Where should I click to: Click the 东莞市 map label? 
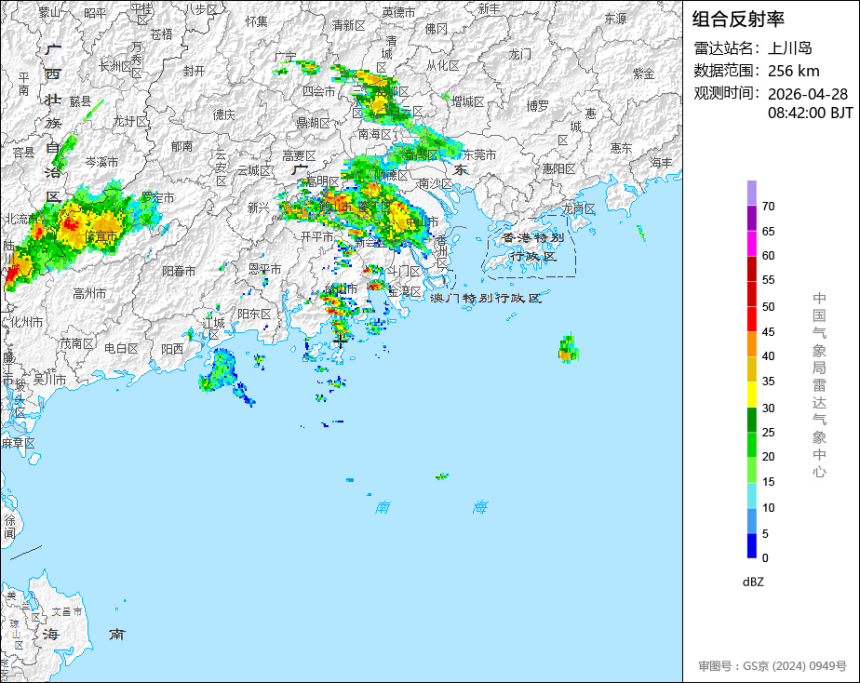tap(479, 155)
